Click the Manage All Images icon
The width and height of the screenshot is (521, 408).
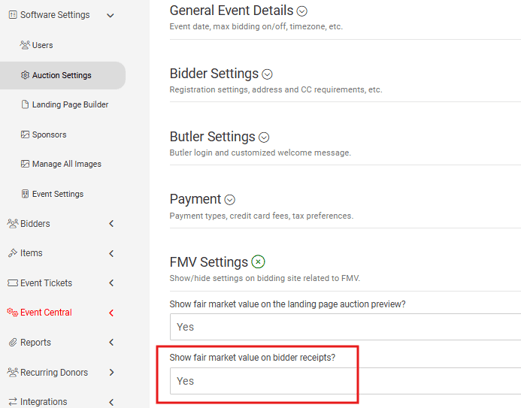(25, 164)
